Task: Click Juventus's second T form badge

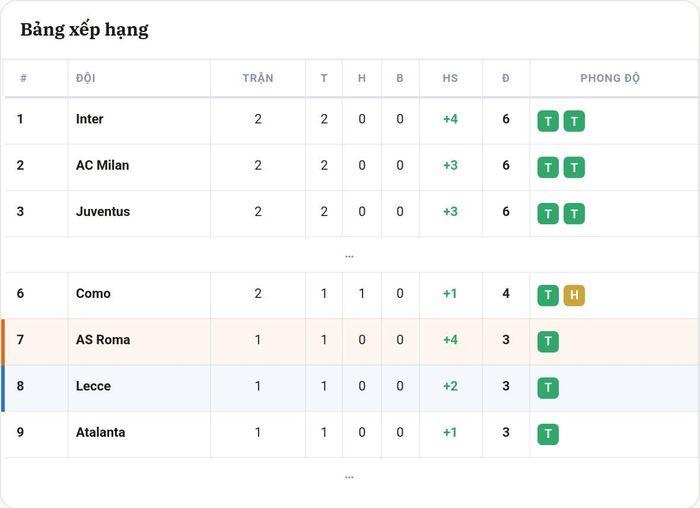Action: click(574, 214)
